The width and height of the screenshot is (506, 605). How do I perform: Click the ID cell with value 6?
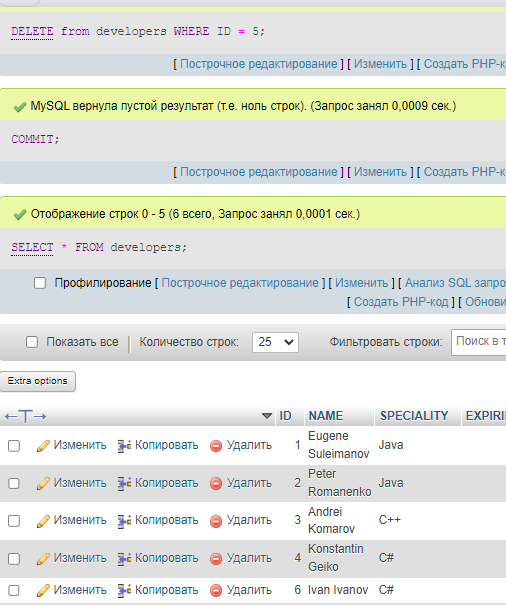coord(298,590)
